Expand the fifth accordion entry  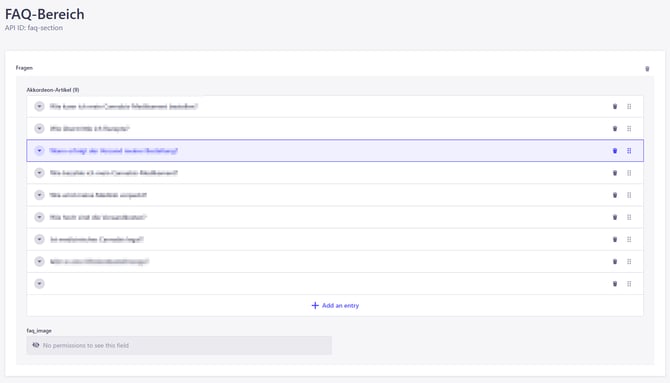tap(39, 195)
